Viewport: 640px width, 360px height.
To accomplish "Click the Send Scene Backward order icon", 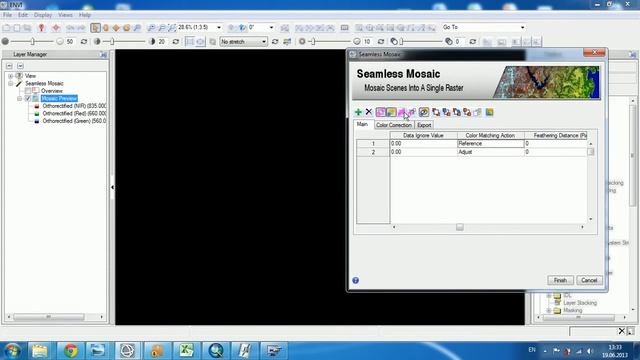I will point(457,112).
